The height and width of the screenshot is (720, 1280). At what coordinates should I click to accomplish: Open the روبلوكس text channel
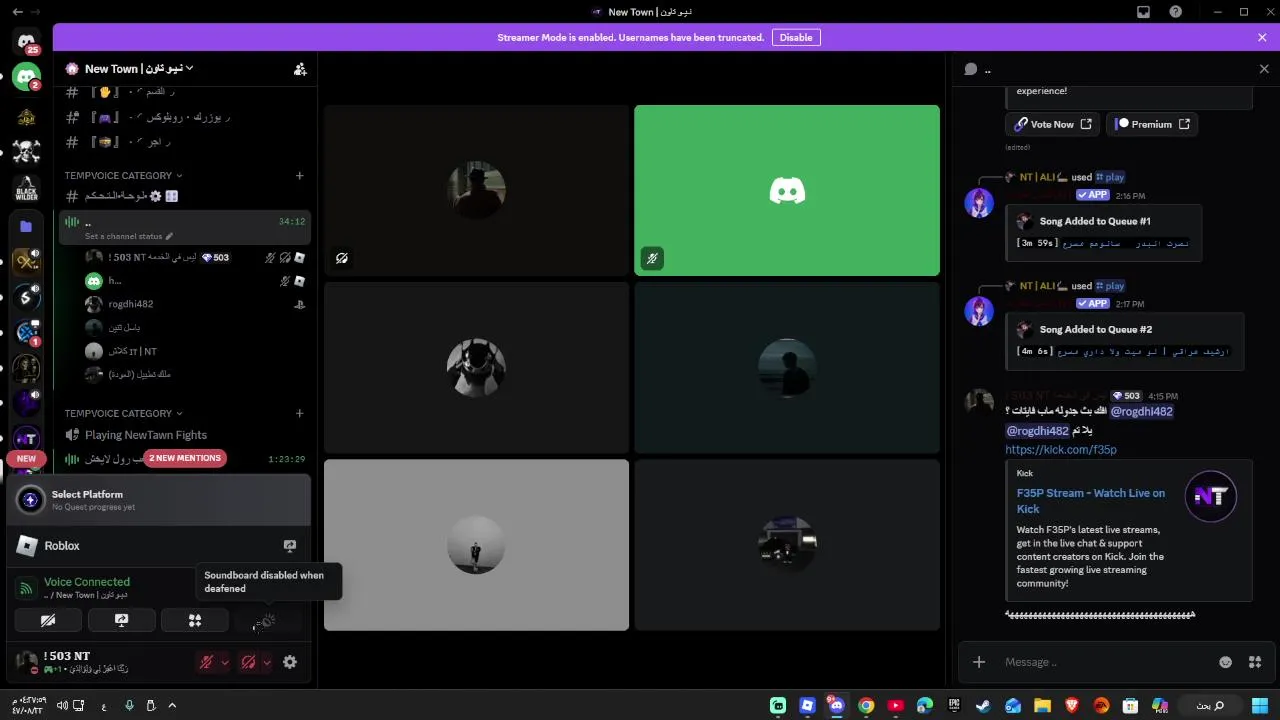[x=185, y=117]
